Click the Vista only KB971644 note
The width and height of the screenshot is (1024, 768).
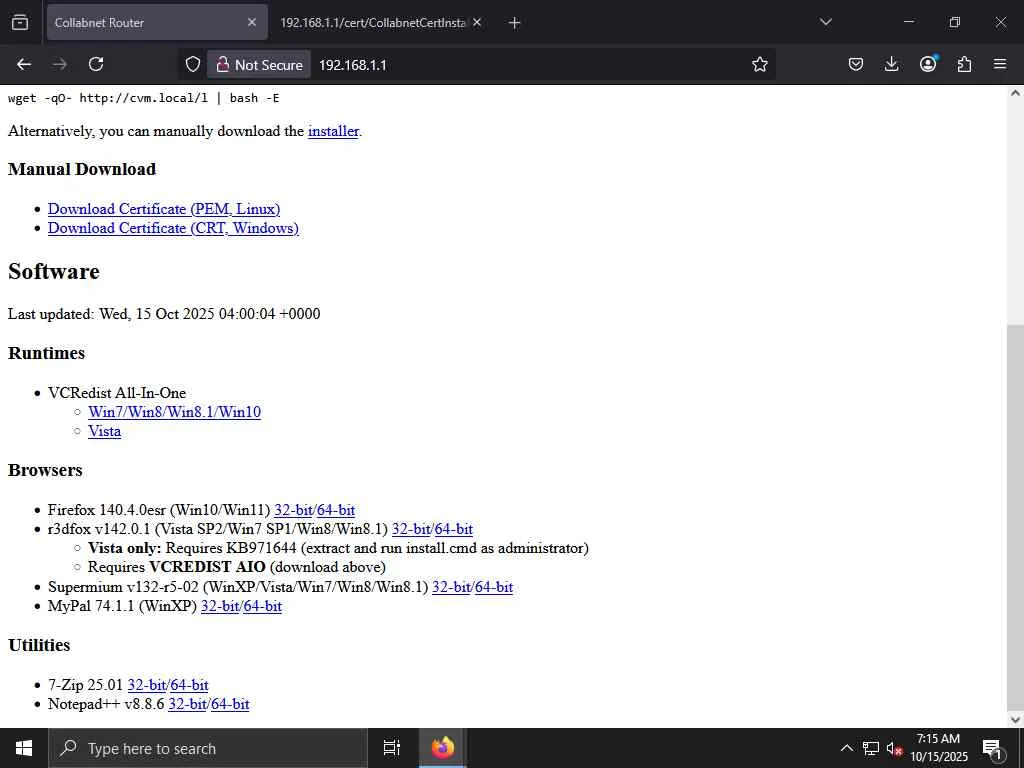[x=338, y=549]
